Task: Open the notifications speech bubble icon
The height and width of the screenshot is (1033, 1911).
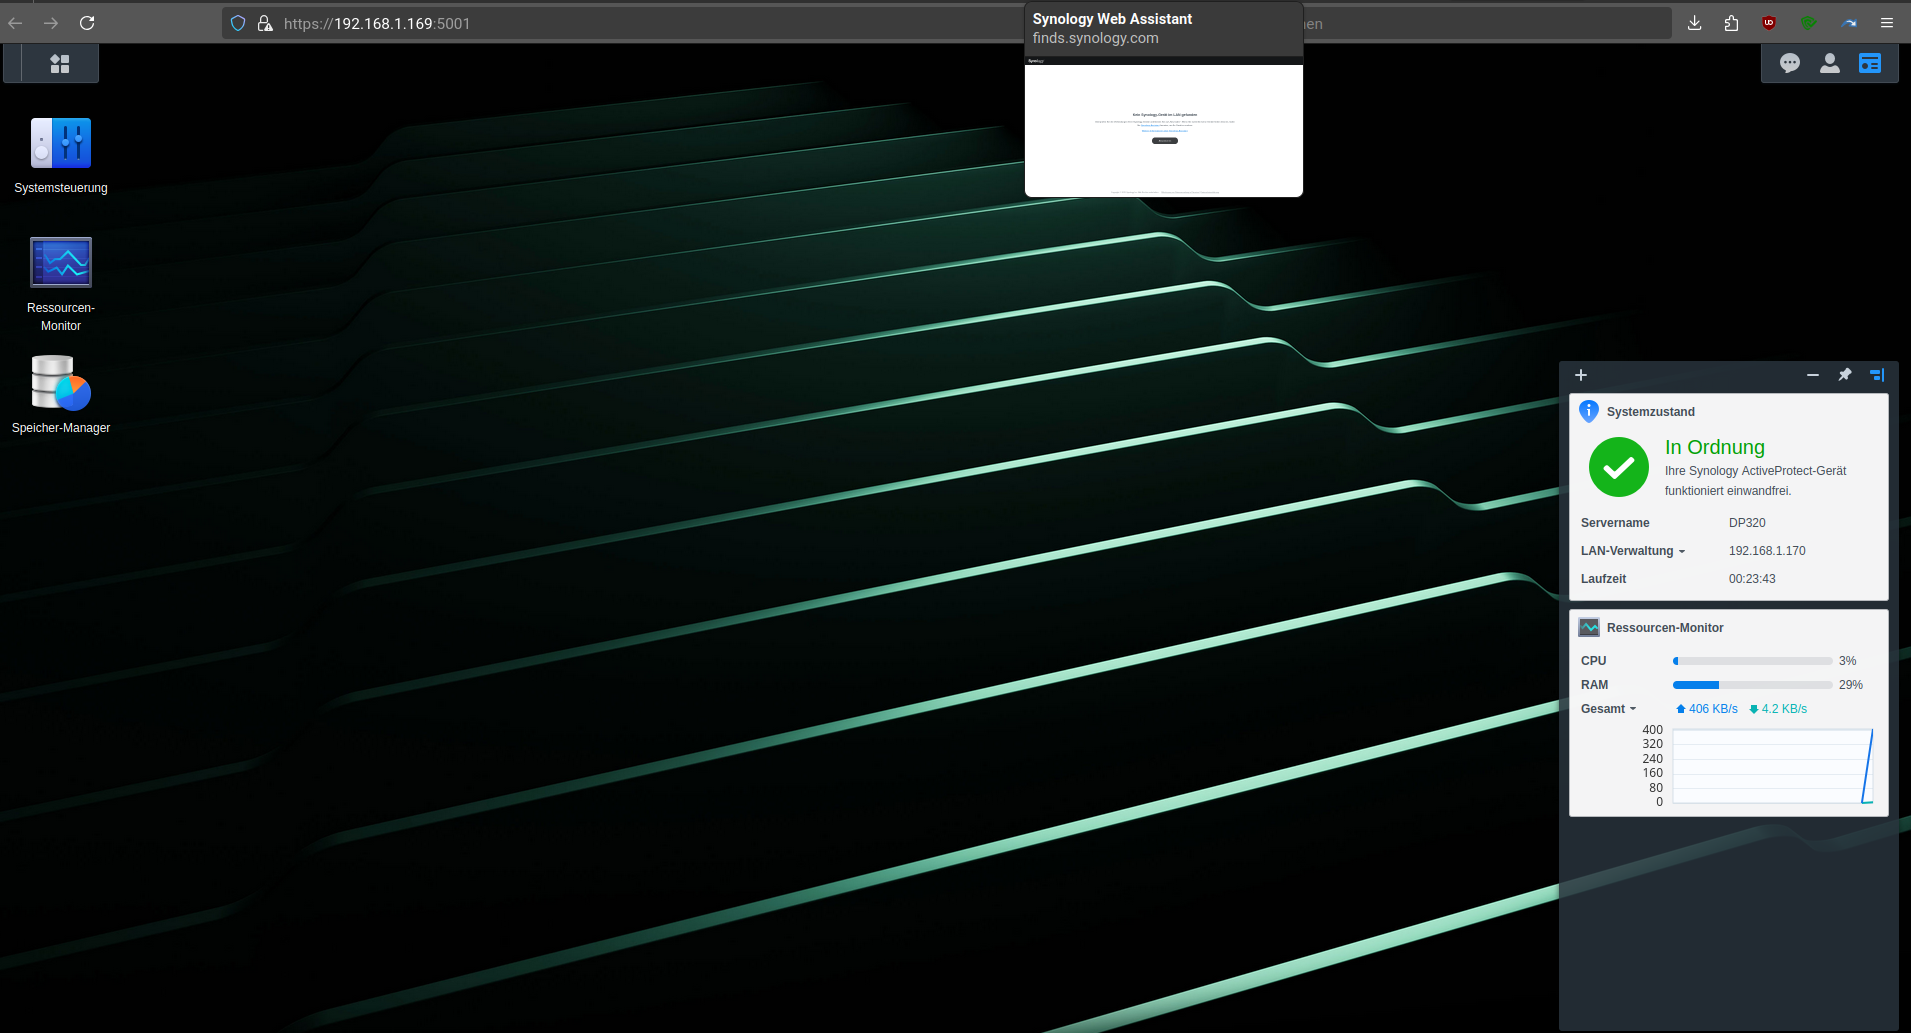Action: pos(1790,64)
